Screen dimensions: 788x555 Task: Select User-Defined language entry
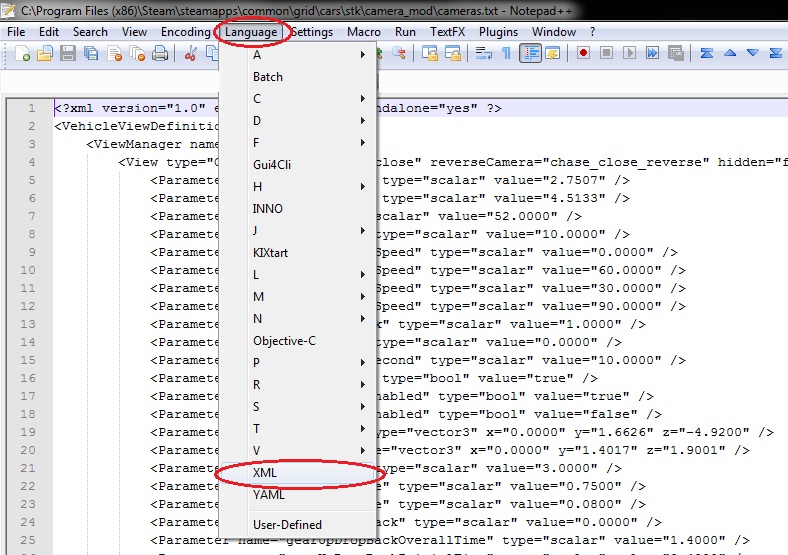pos(299,524)
